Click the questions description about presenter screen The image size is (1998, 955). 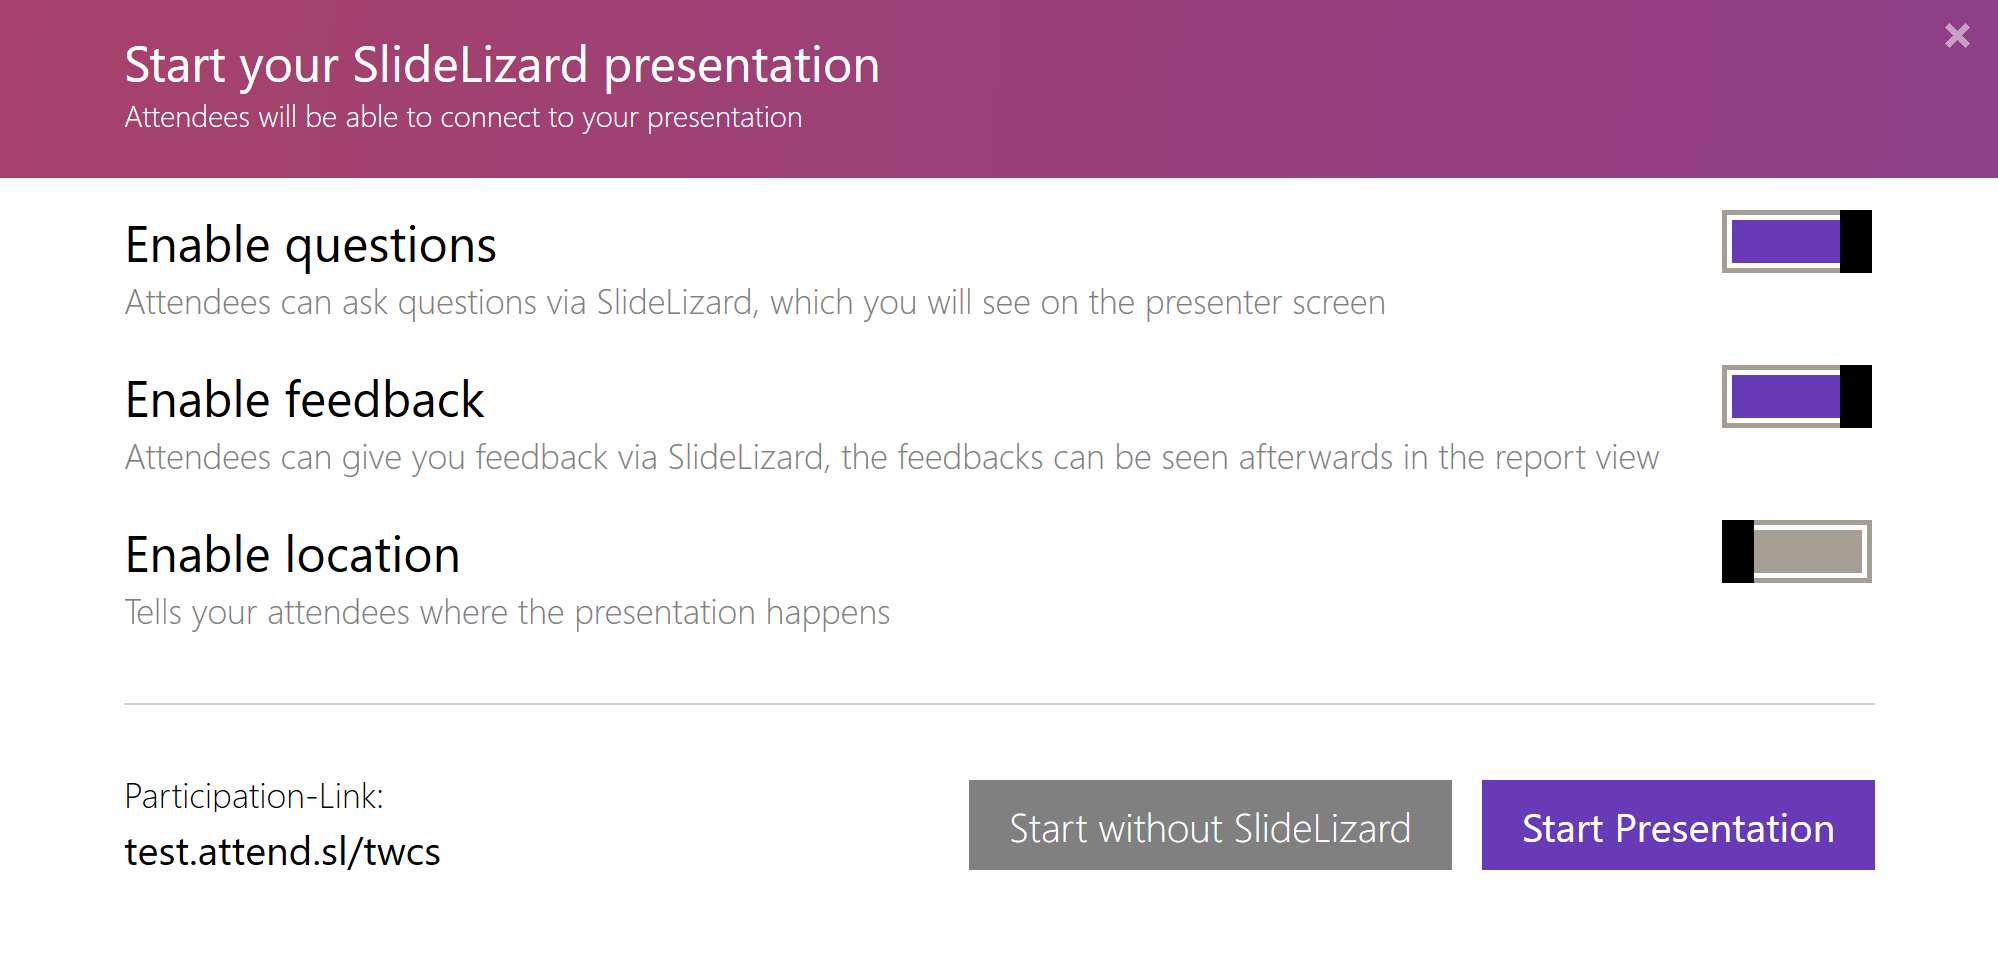755,302
